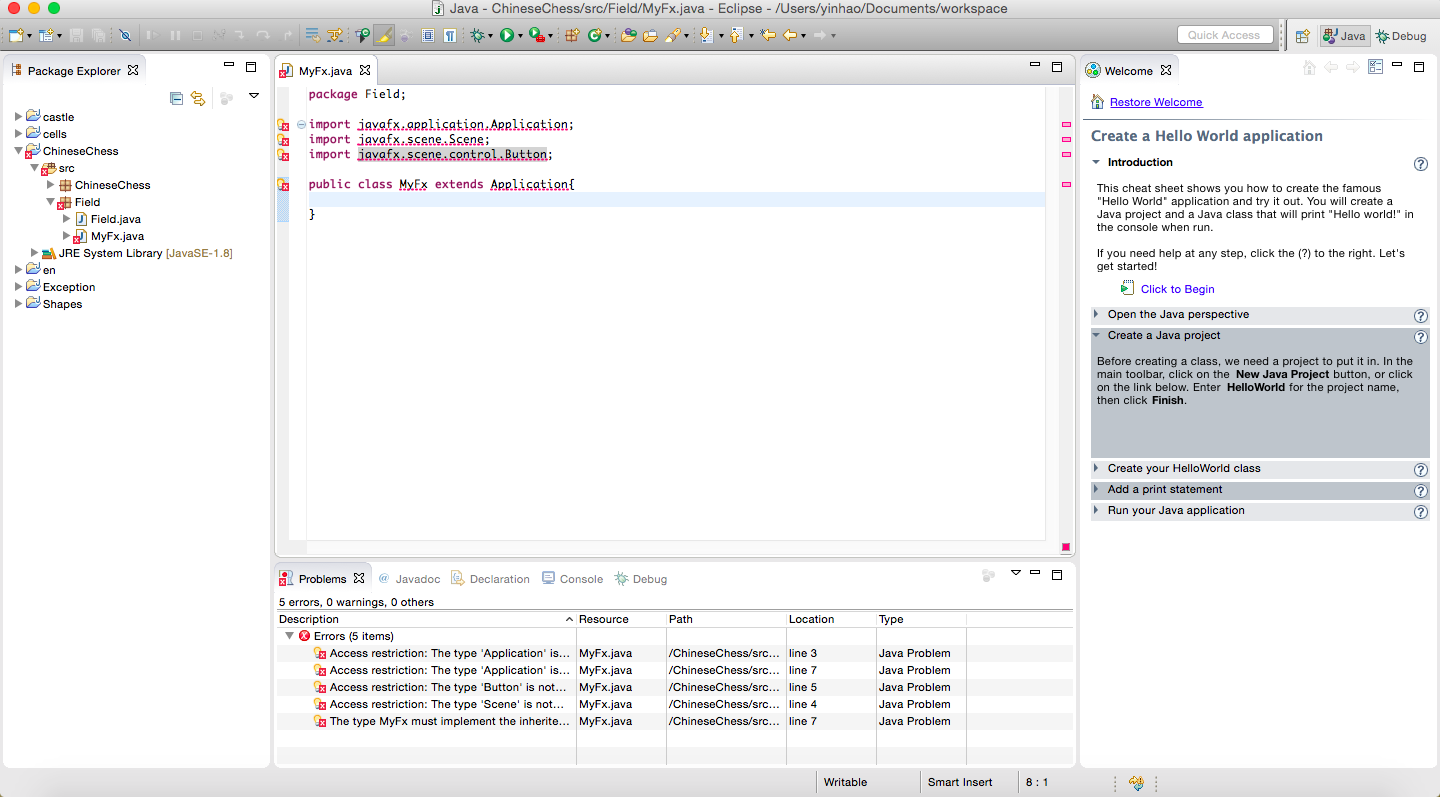
Task: Switch to the Declaration tab
Action: [490, 579]
